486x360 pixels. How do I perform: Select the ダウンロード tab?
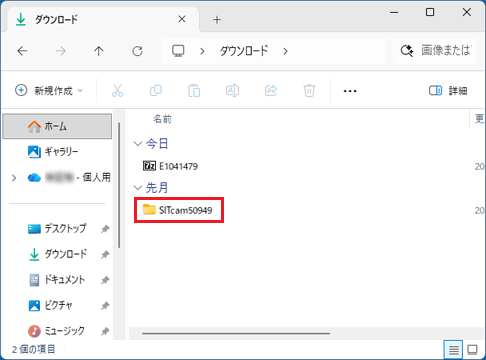click(102, 19)
